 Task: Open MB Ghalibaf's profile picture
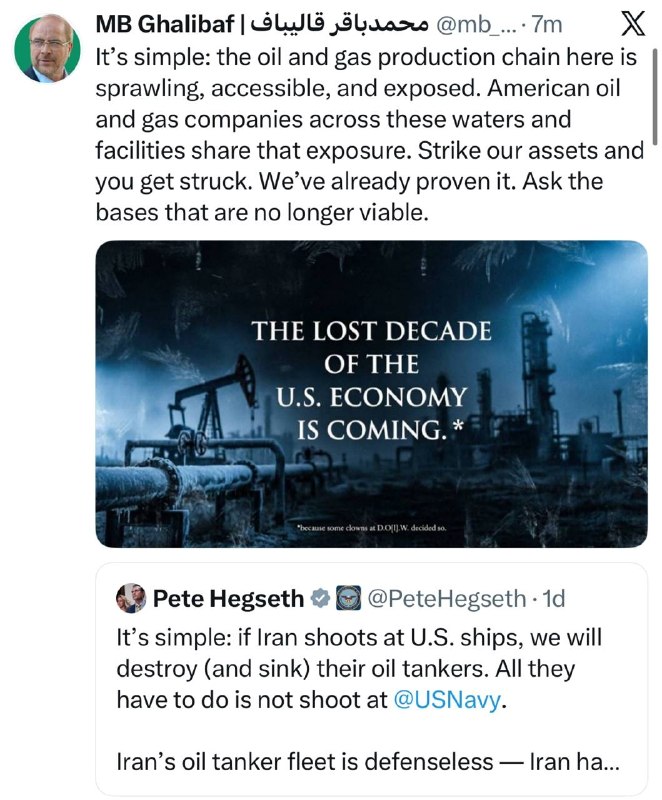[x=47, y=49]
